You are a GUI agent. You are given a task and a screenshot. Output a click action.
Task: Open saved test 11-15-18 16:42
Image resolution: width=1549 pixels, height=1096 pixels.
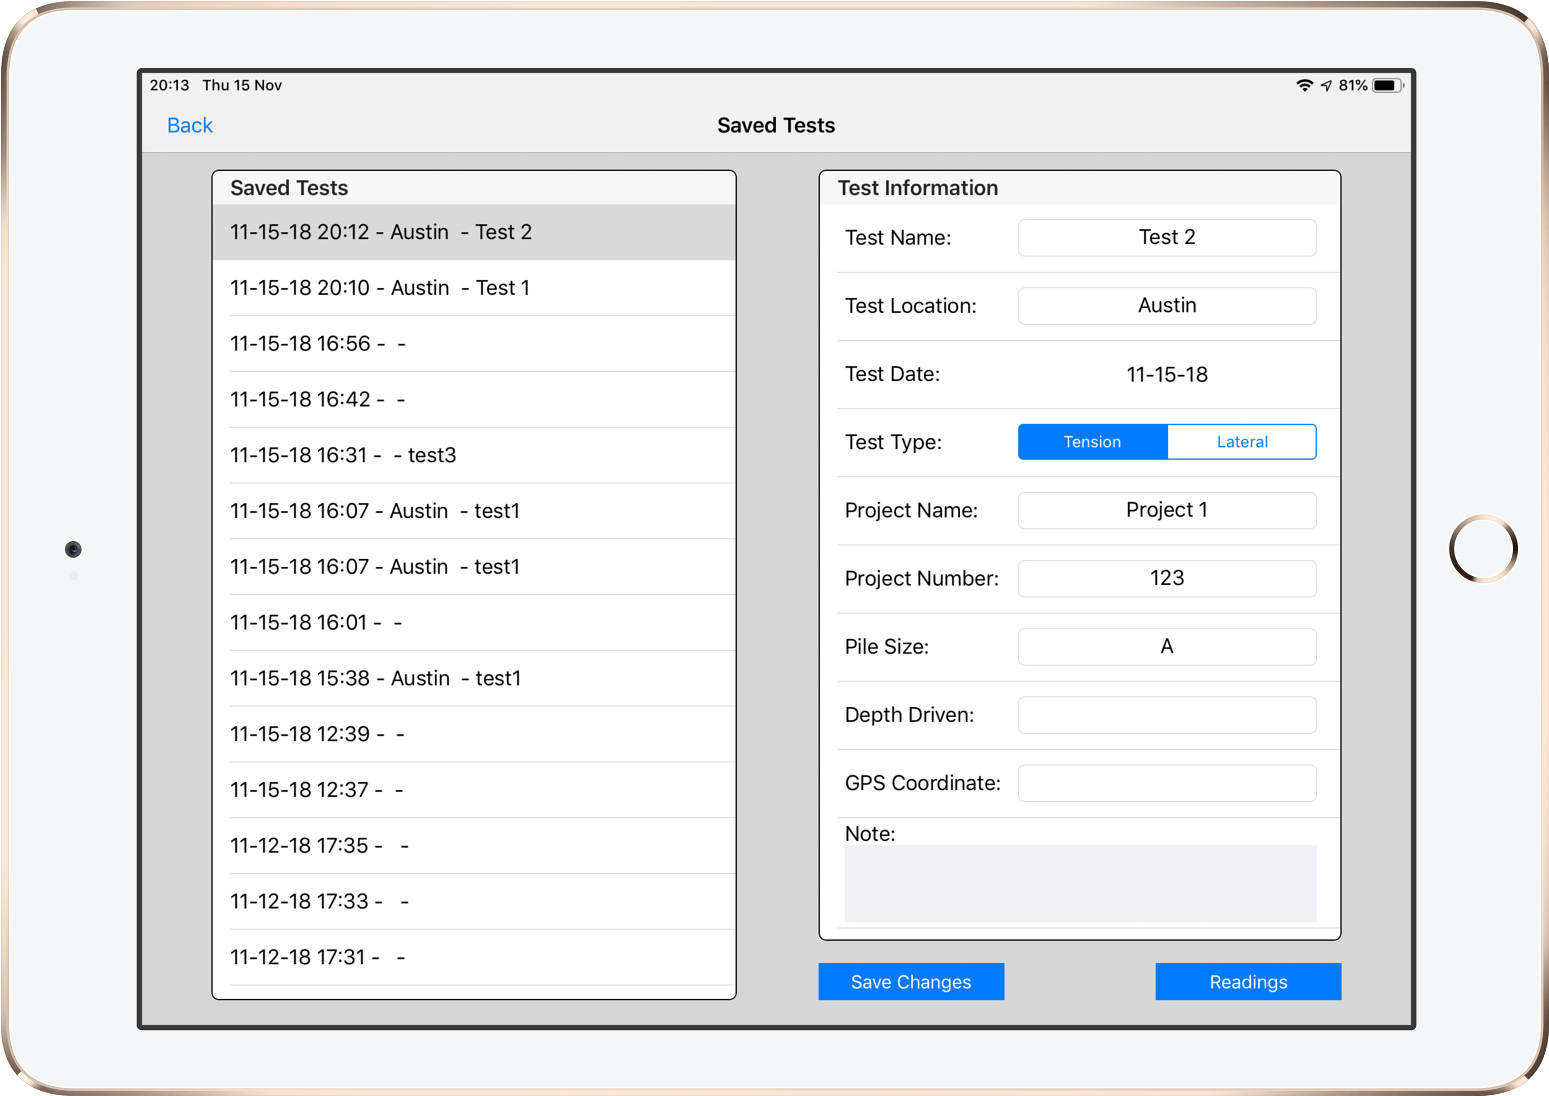474,400
